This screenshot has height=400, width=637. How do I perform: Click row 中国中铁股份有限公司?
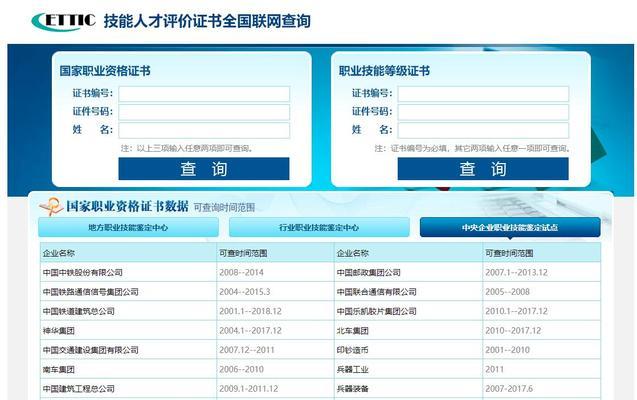coord(83,272)
